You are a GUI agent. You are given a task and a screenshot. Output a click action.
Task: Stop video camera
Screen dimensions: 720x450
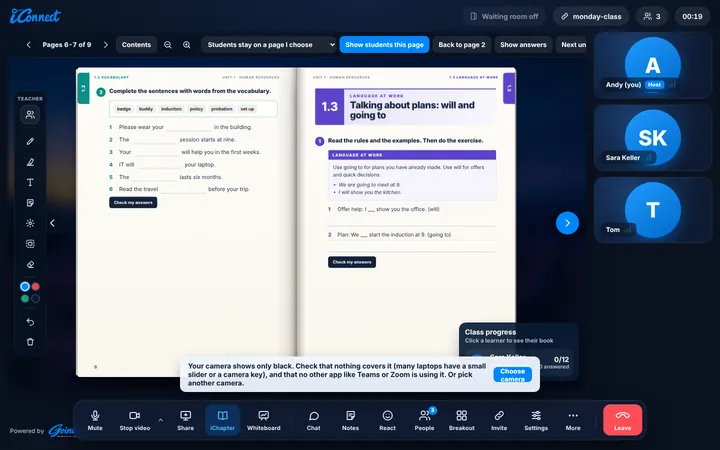135,420
